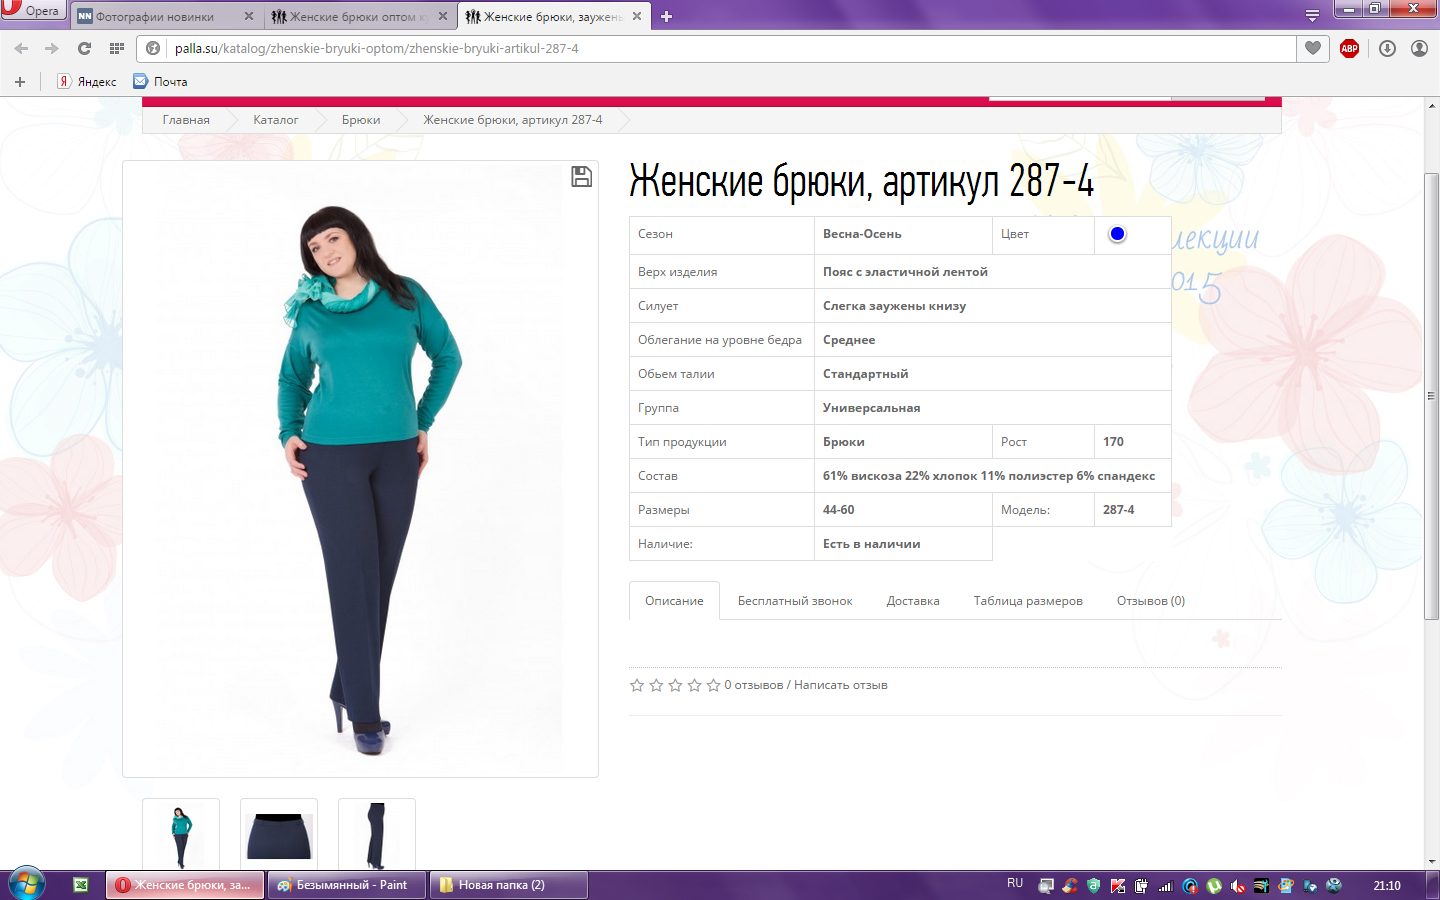Rate the product five stars
This screenshot has width=1440, height=900.
click(x=713, y=685)
